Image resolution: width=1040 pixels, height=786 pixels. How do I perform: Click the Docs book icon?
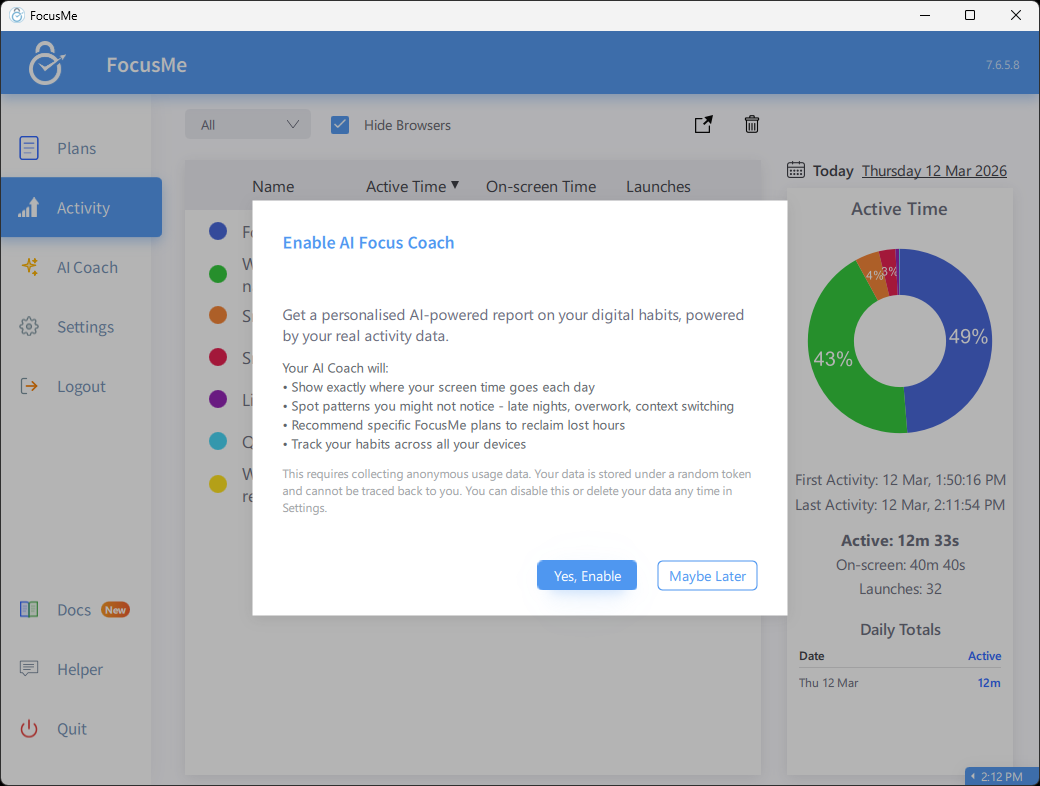[29, 610]
